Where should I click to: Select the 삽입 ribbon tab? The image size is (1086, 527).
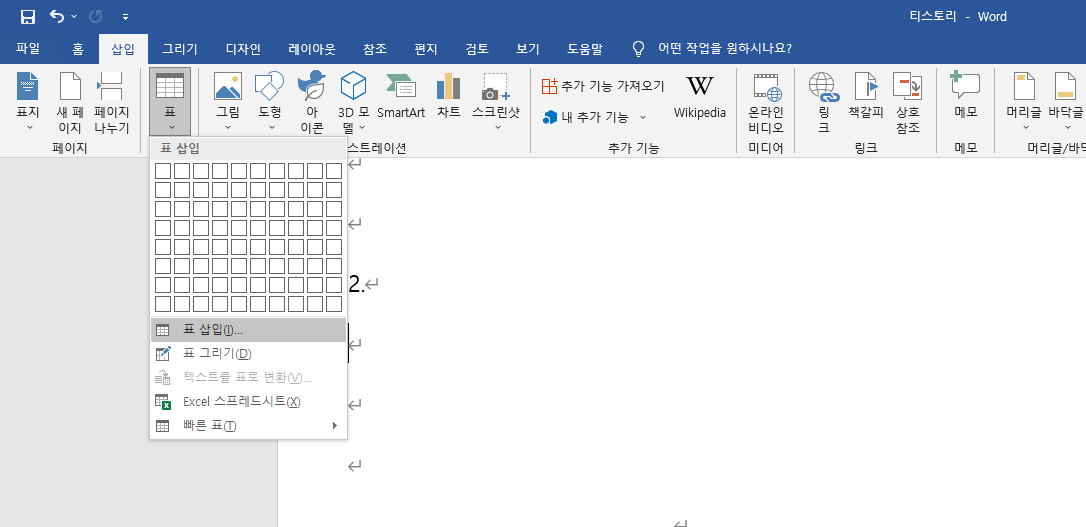123,48
